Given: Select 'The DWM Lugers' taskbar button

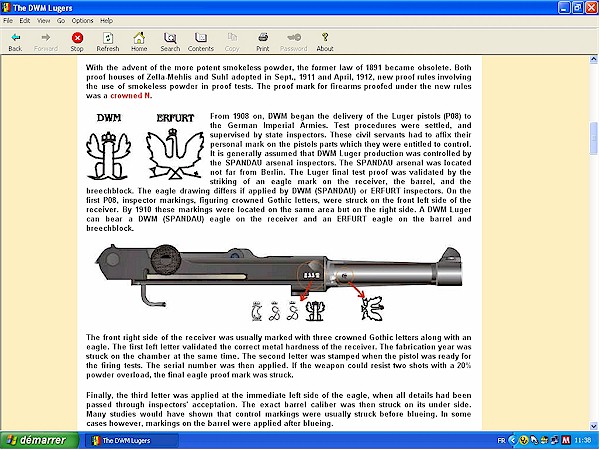Looking at the screenshot, I should click(131, 441).
